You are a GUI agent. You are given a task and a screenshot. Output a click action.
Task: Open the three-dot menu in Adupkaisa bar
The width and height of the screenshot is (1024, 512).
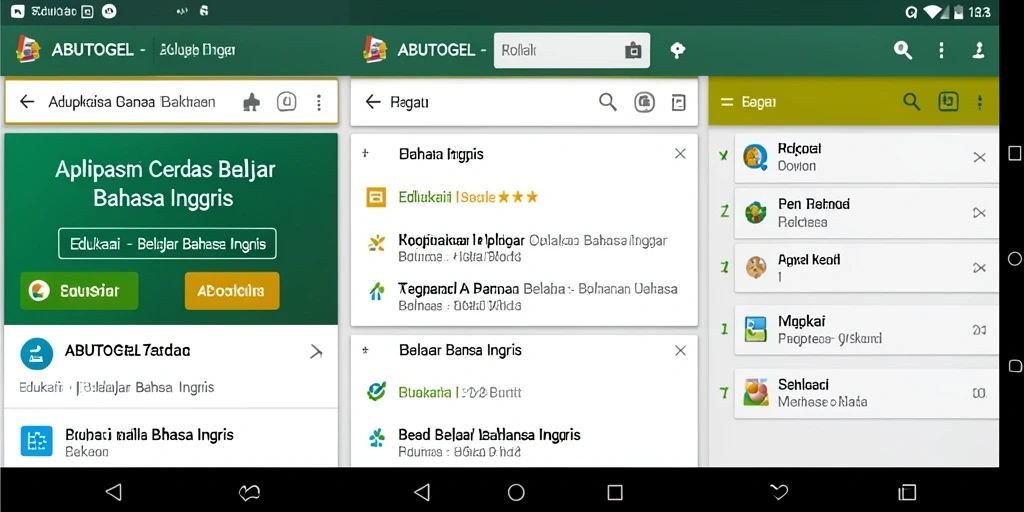click(x=319, y=102)
